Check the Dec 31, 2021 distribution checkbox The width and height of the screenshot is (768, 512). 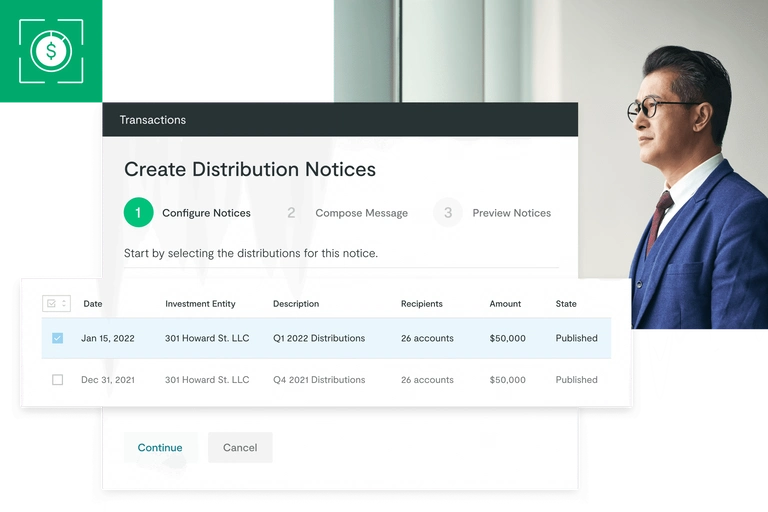pos(57,380)
